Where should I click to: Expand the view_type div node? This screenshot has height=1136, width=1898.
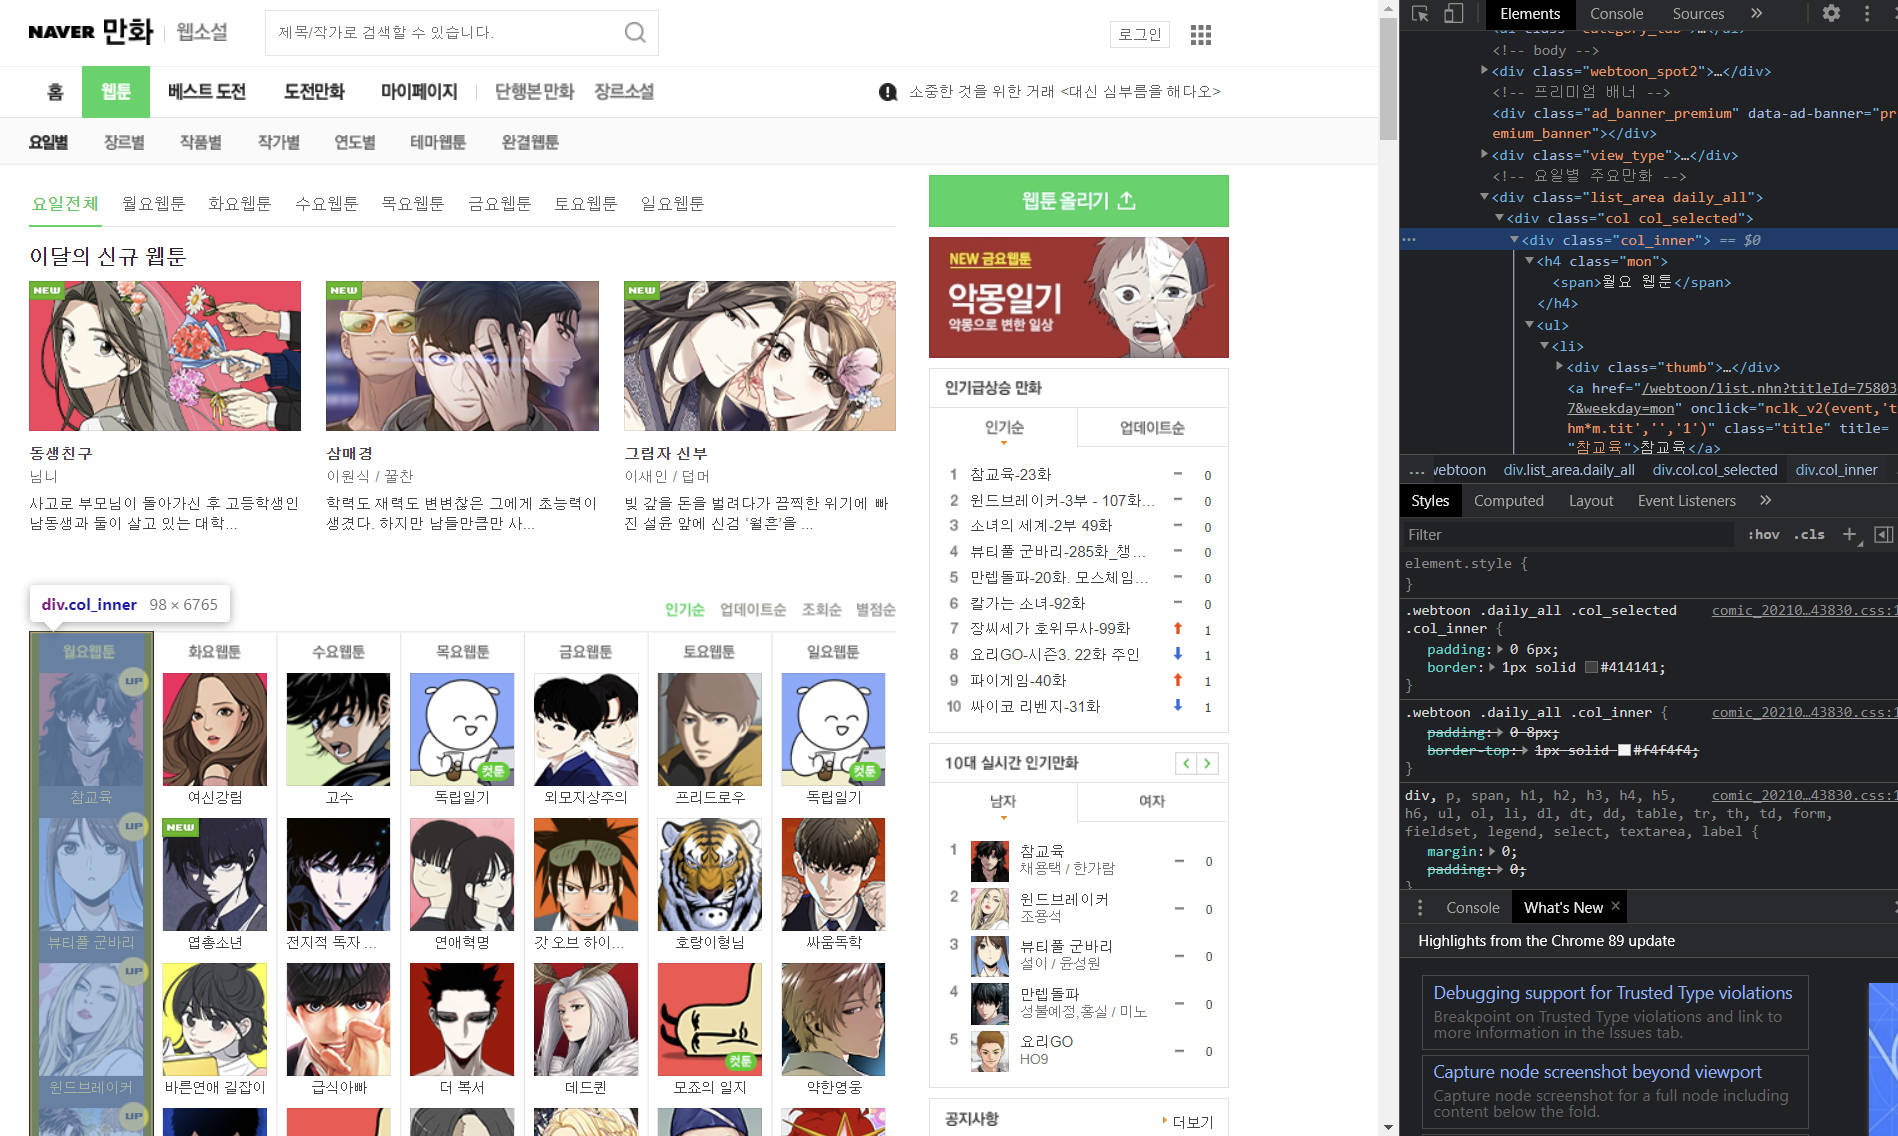tap(1484, 154)
